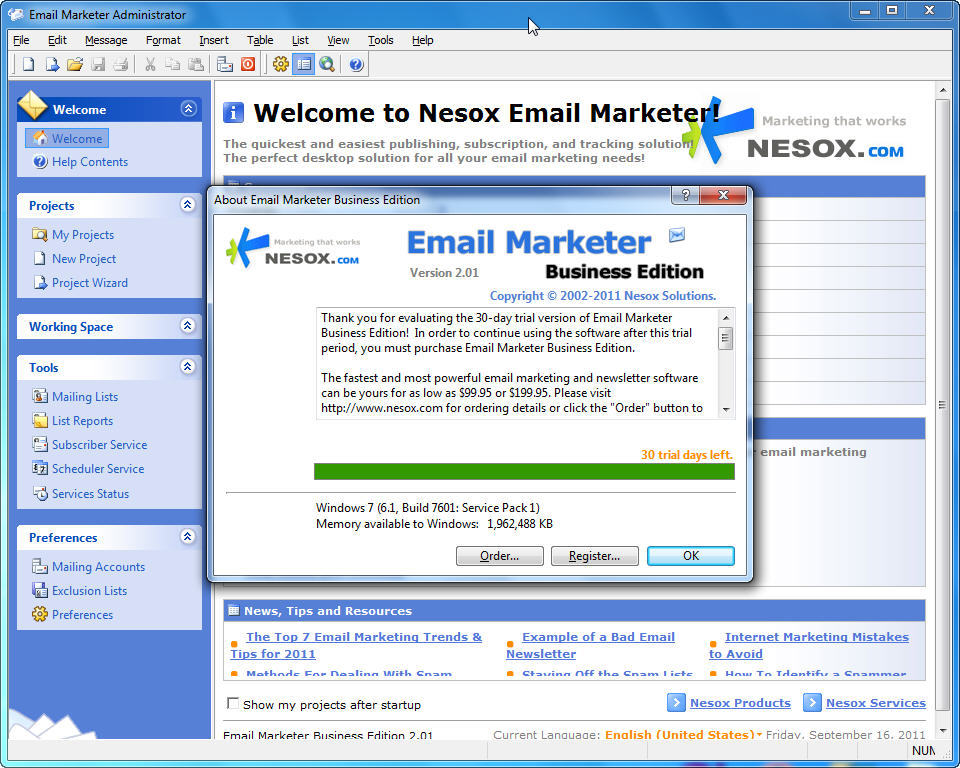Open the Format menu
Image resolution: width=960 pixels, height=768 pixels.
[x=163, y=40]
